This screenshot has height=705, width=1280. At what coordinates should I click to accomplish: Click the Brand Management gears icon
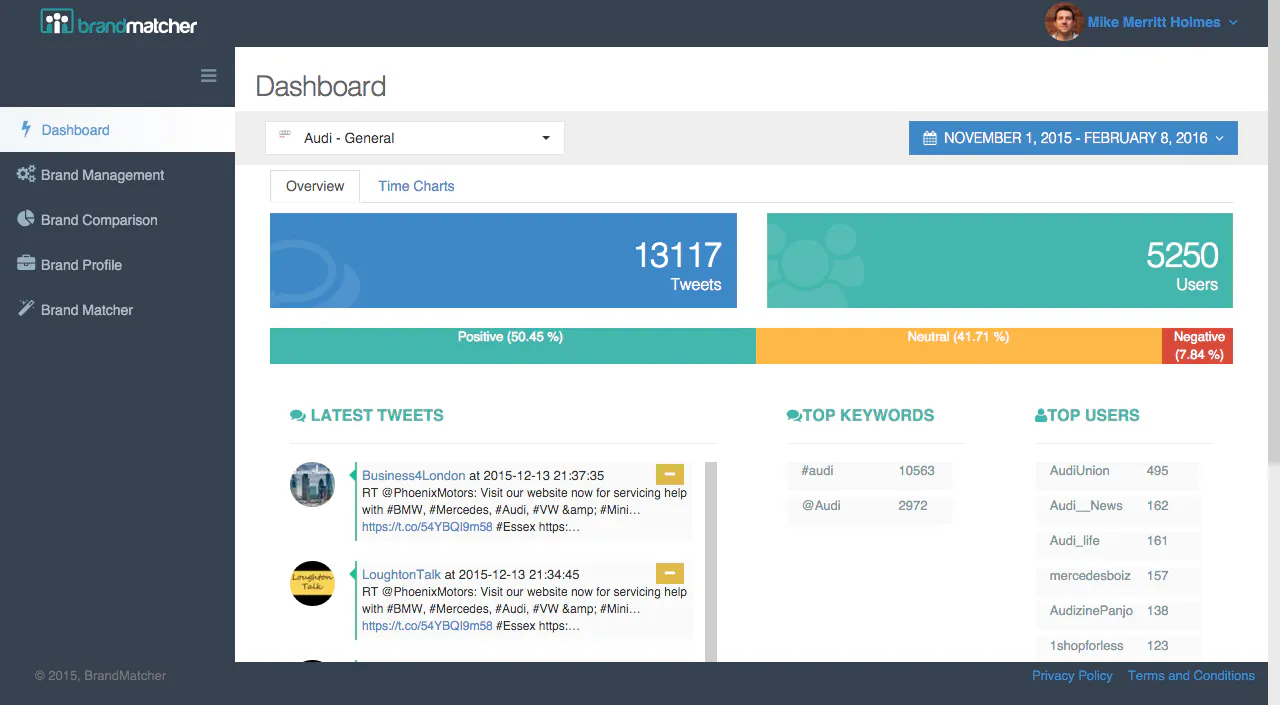(26, 174)
